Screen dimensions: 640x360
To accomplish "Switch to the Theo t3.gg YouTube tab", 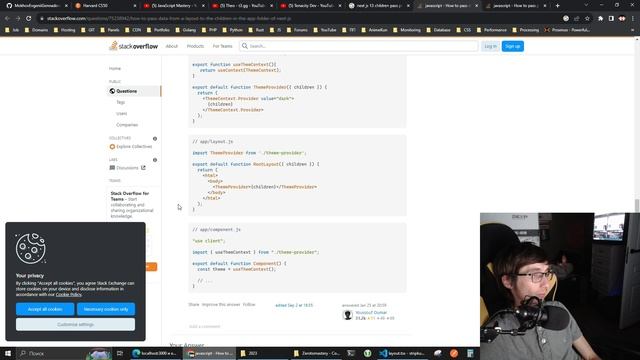I will [242, 6].
